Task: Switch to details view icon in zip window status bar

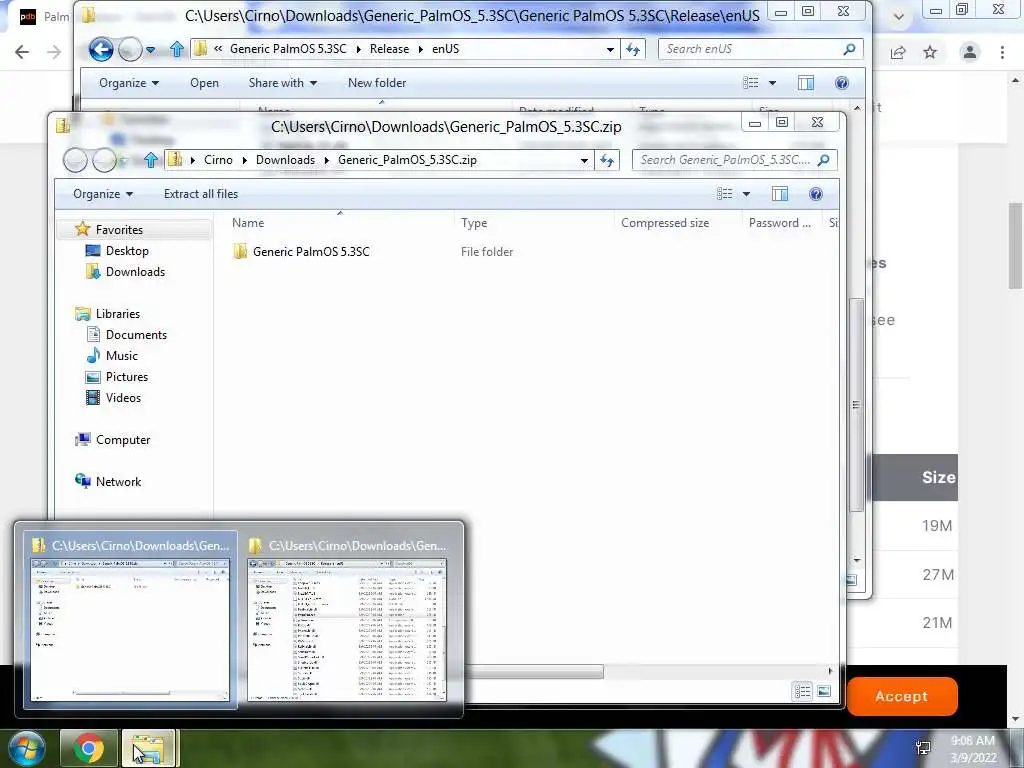Action: coord(803,691)
